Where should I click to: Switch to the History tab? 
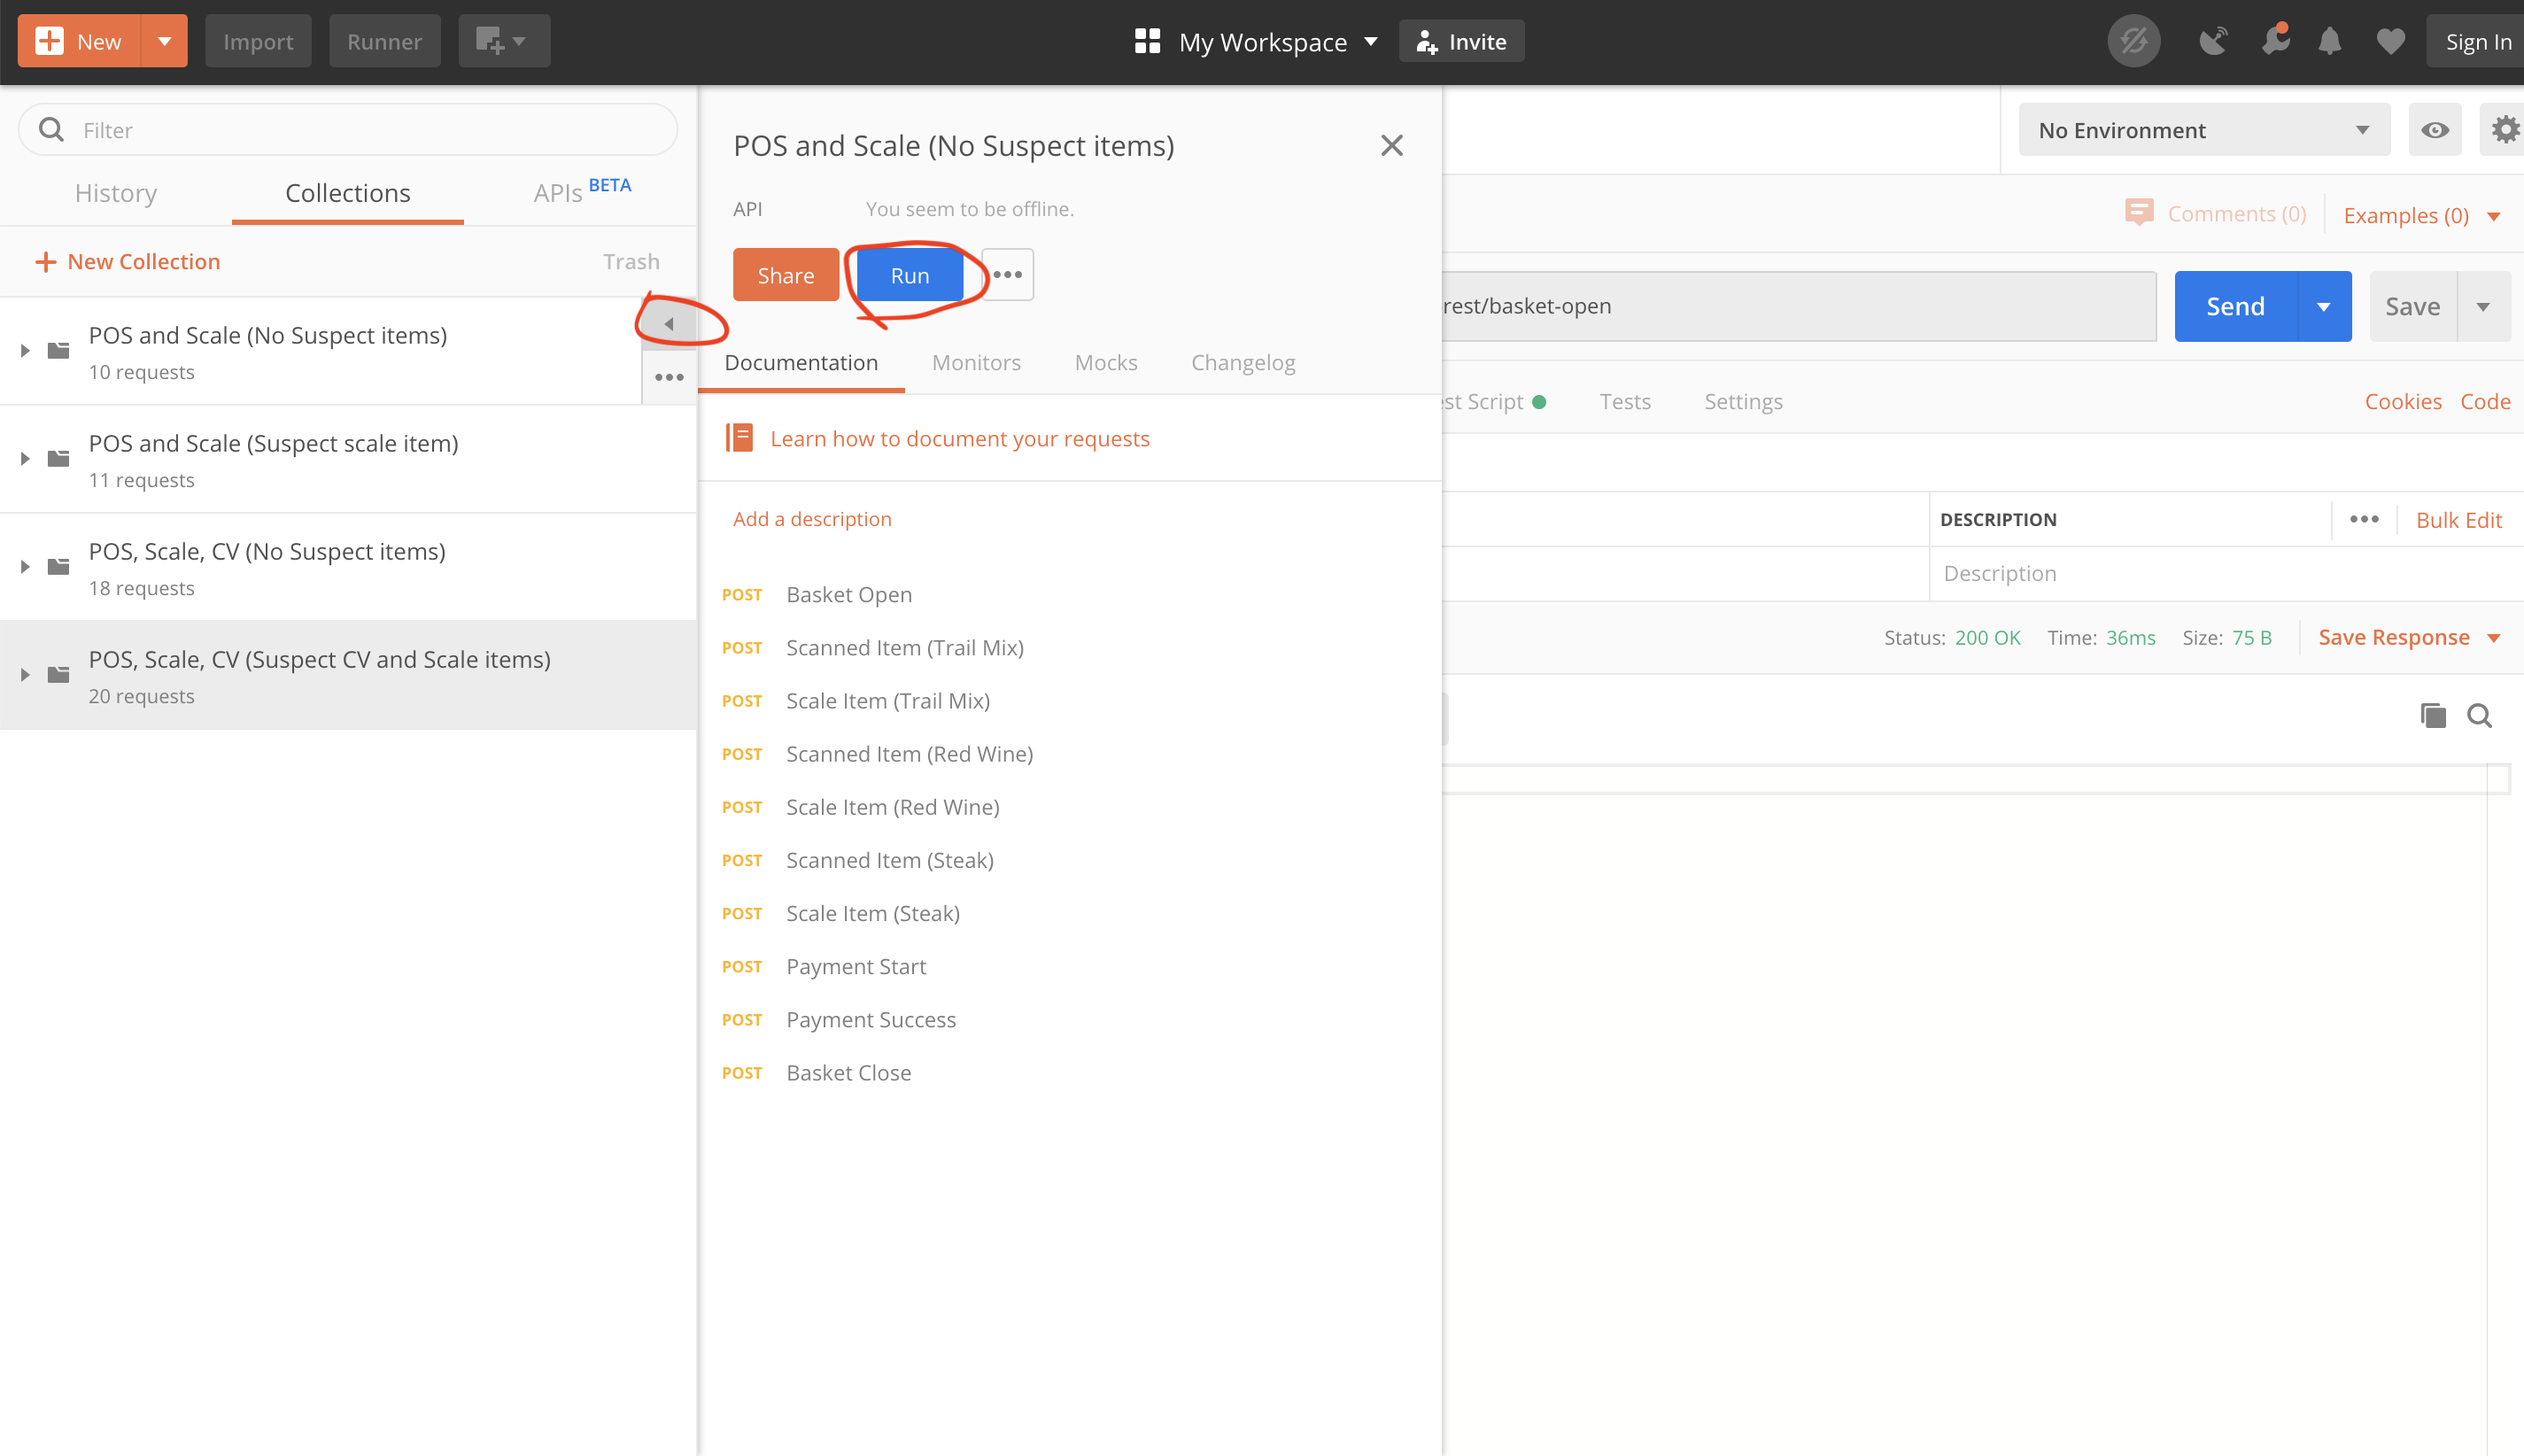(x=116, y=193)
